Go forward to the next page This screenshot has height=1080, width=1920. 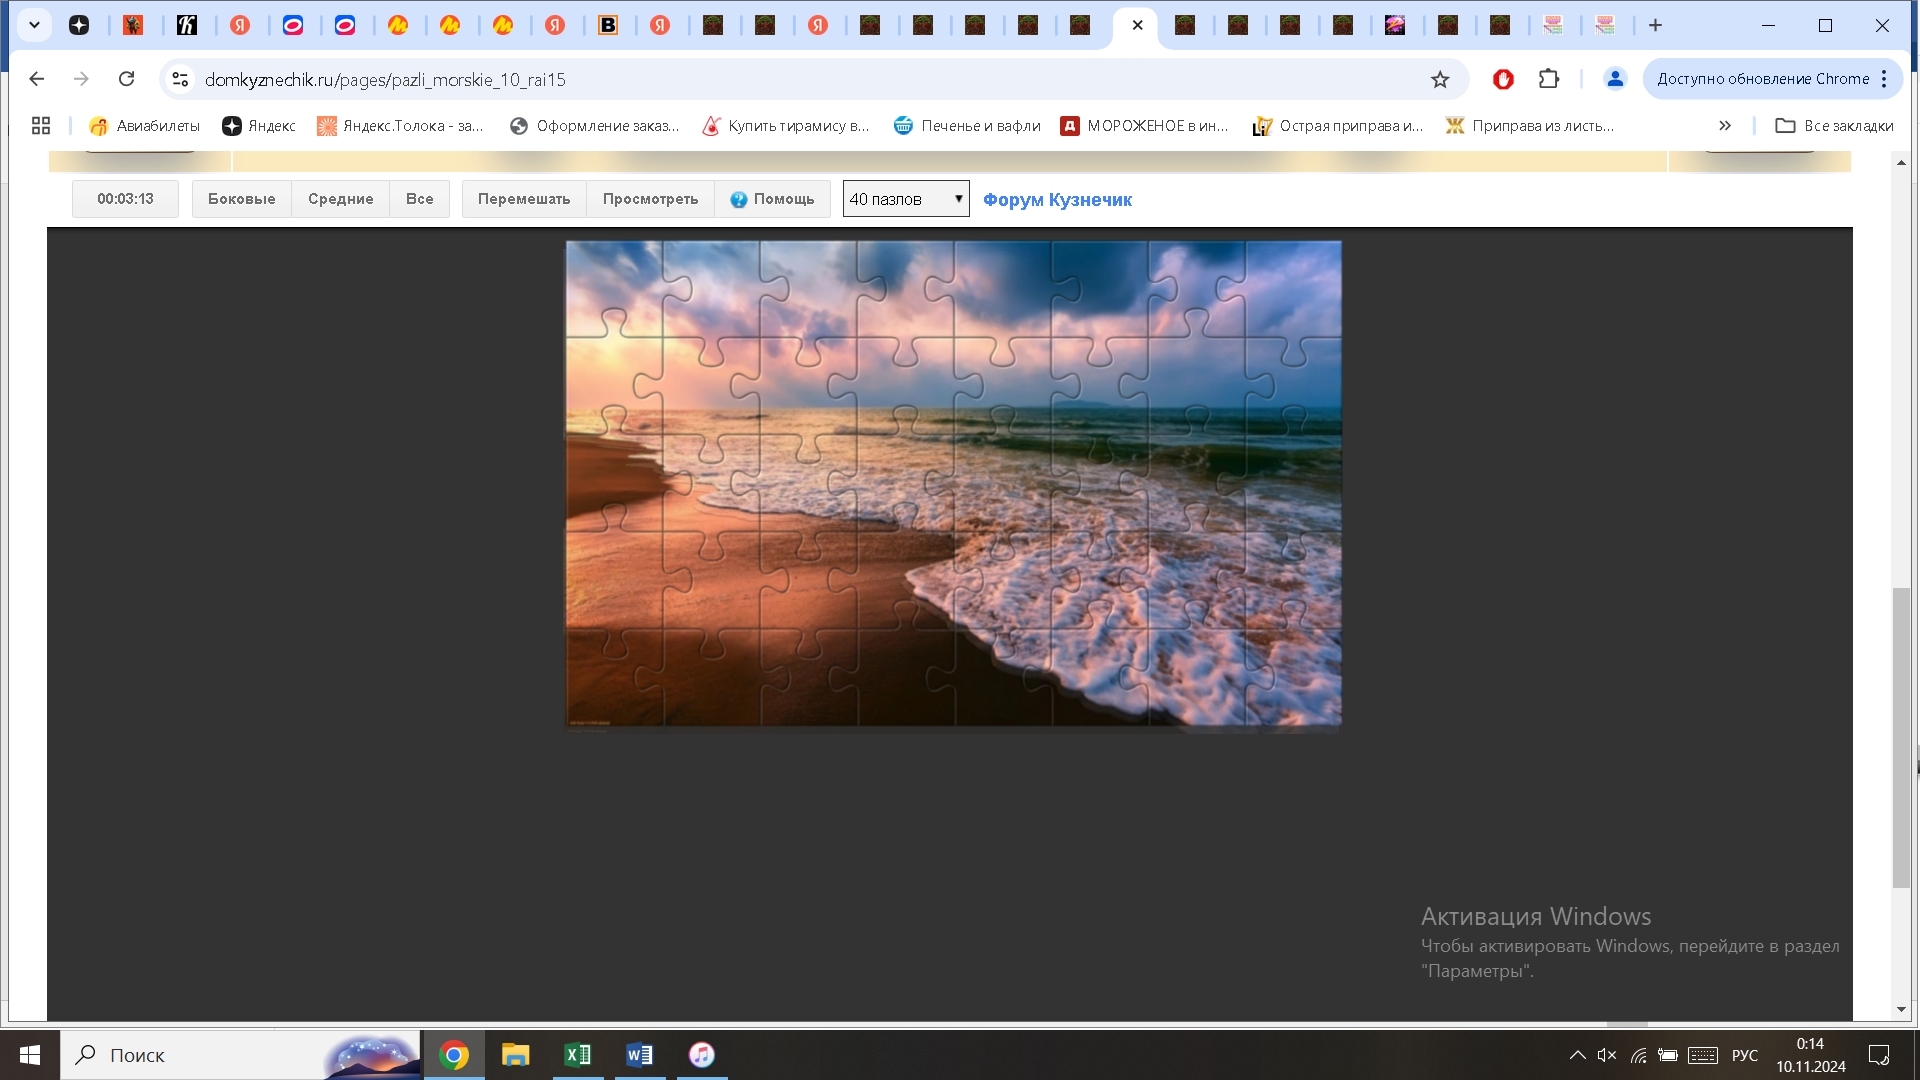(81, 79)
